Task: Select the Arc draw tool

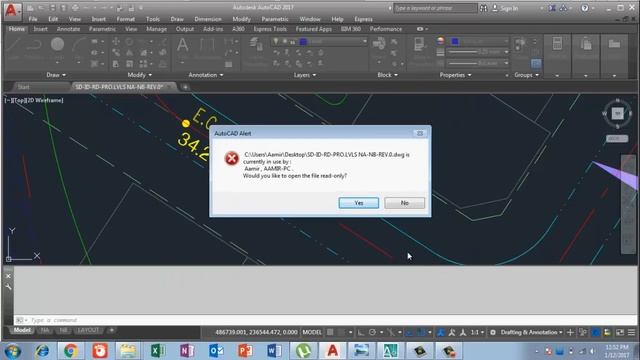Action: pyautogui.click(x=79, y=44)
